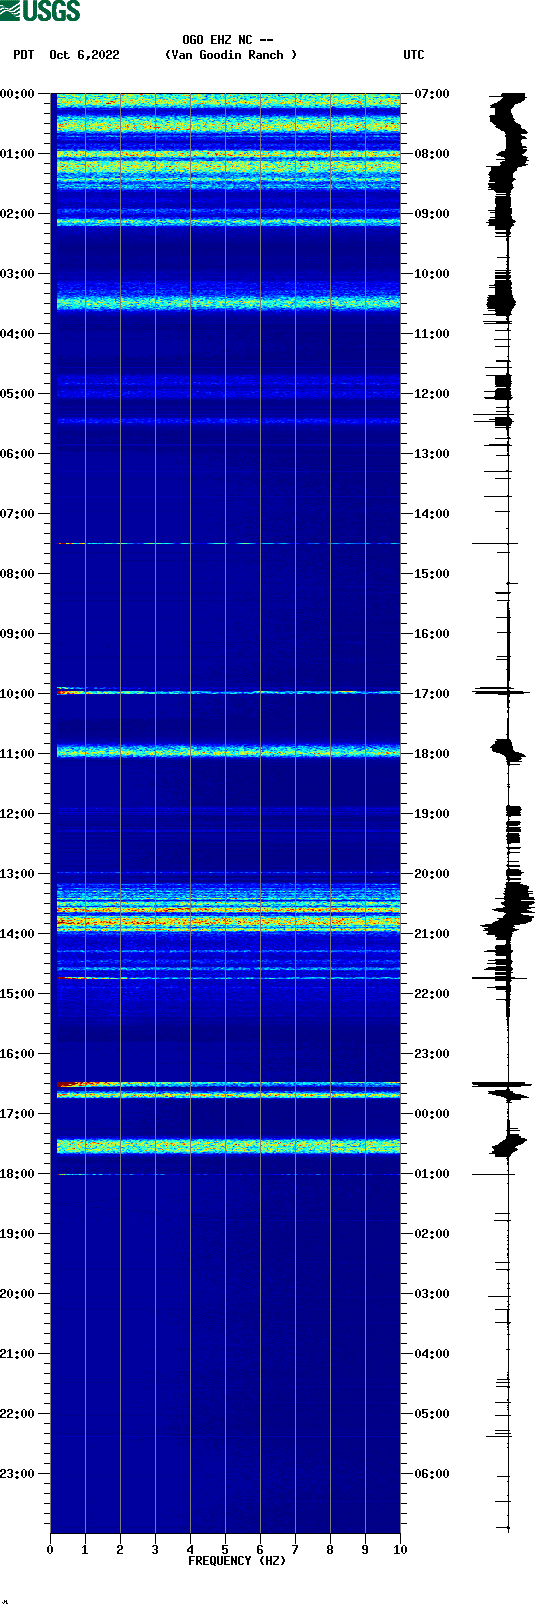Click the '03:00' PDT time label

coord(18,274)
